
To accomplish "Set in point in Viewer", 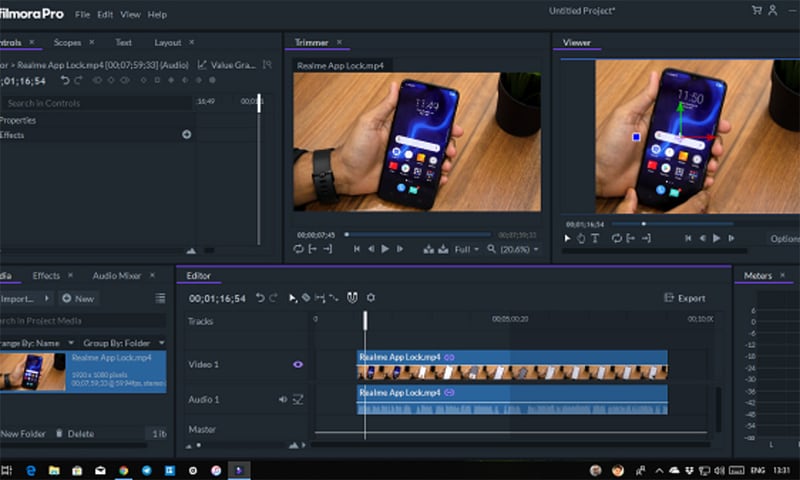I will [x=631, y=238].
